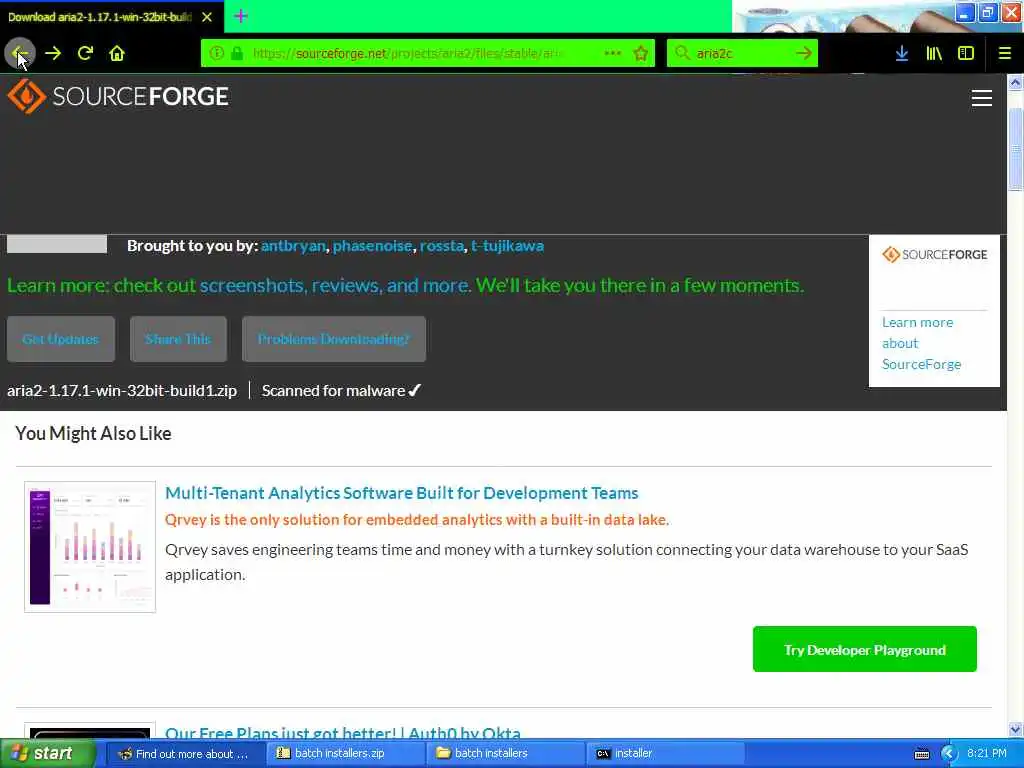The width and height of the screenshot is (1024, 768).
Task: Click the Try Developer Playground button
Action: pyautogui.click(x=865, y=649)
